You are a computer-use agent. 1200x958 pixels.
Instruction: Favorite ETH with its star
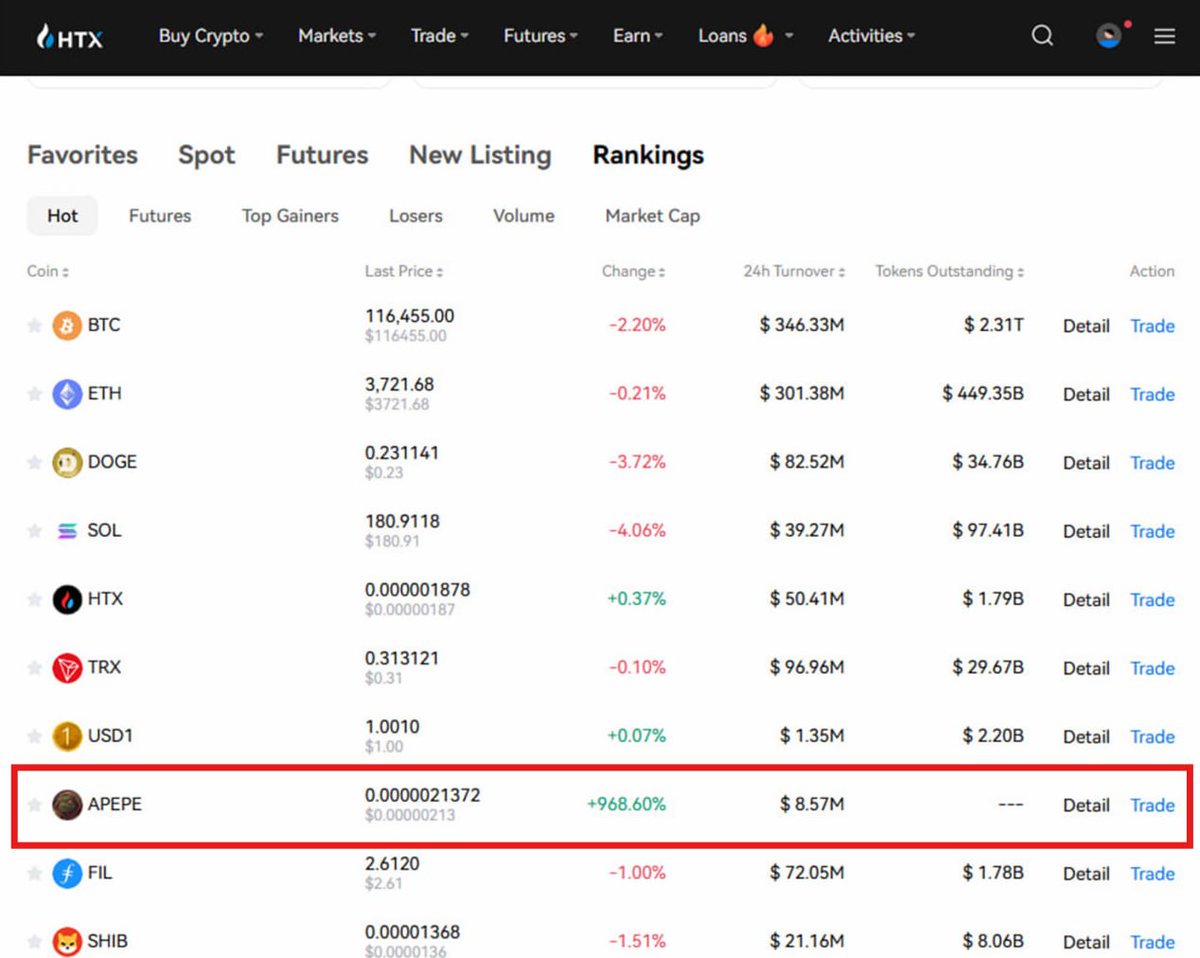point(34,394)
